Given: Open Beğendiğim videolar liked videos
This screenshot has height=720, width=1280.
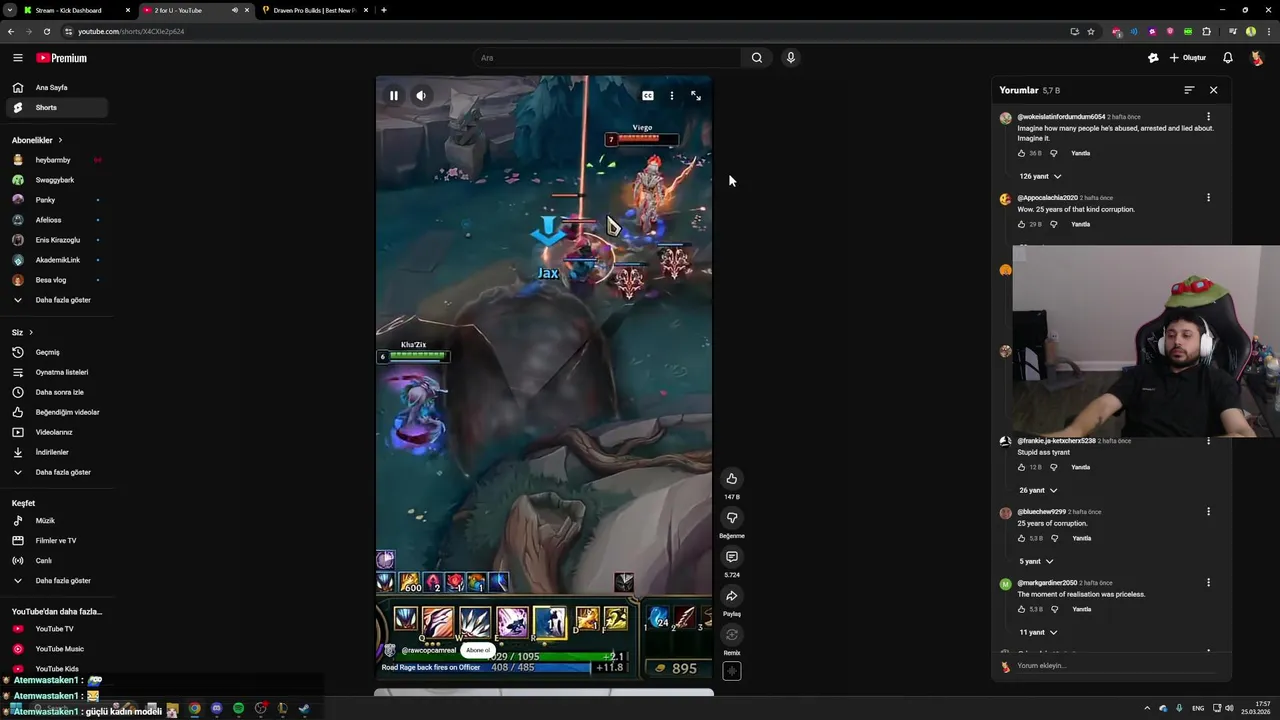Looking at the screenshot, I should tap(56, 412).
